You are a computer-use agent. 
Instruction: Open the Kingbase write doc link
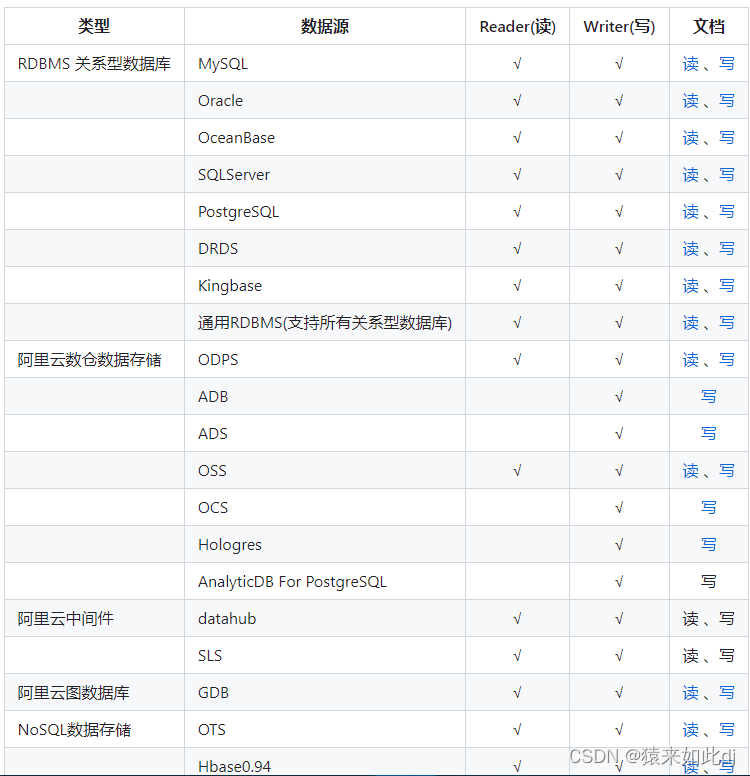coord(727,286)
